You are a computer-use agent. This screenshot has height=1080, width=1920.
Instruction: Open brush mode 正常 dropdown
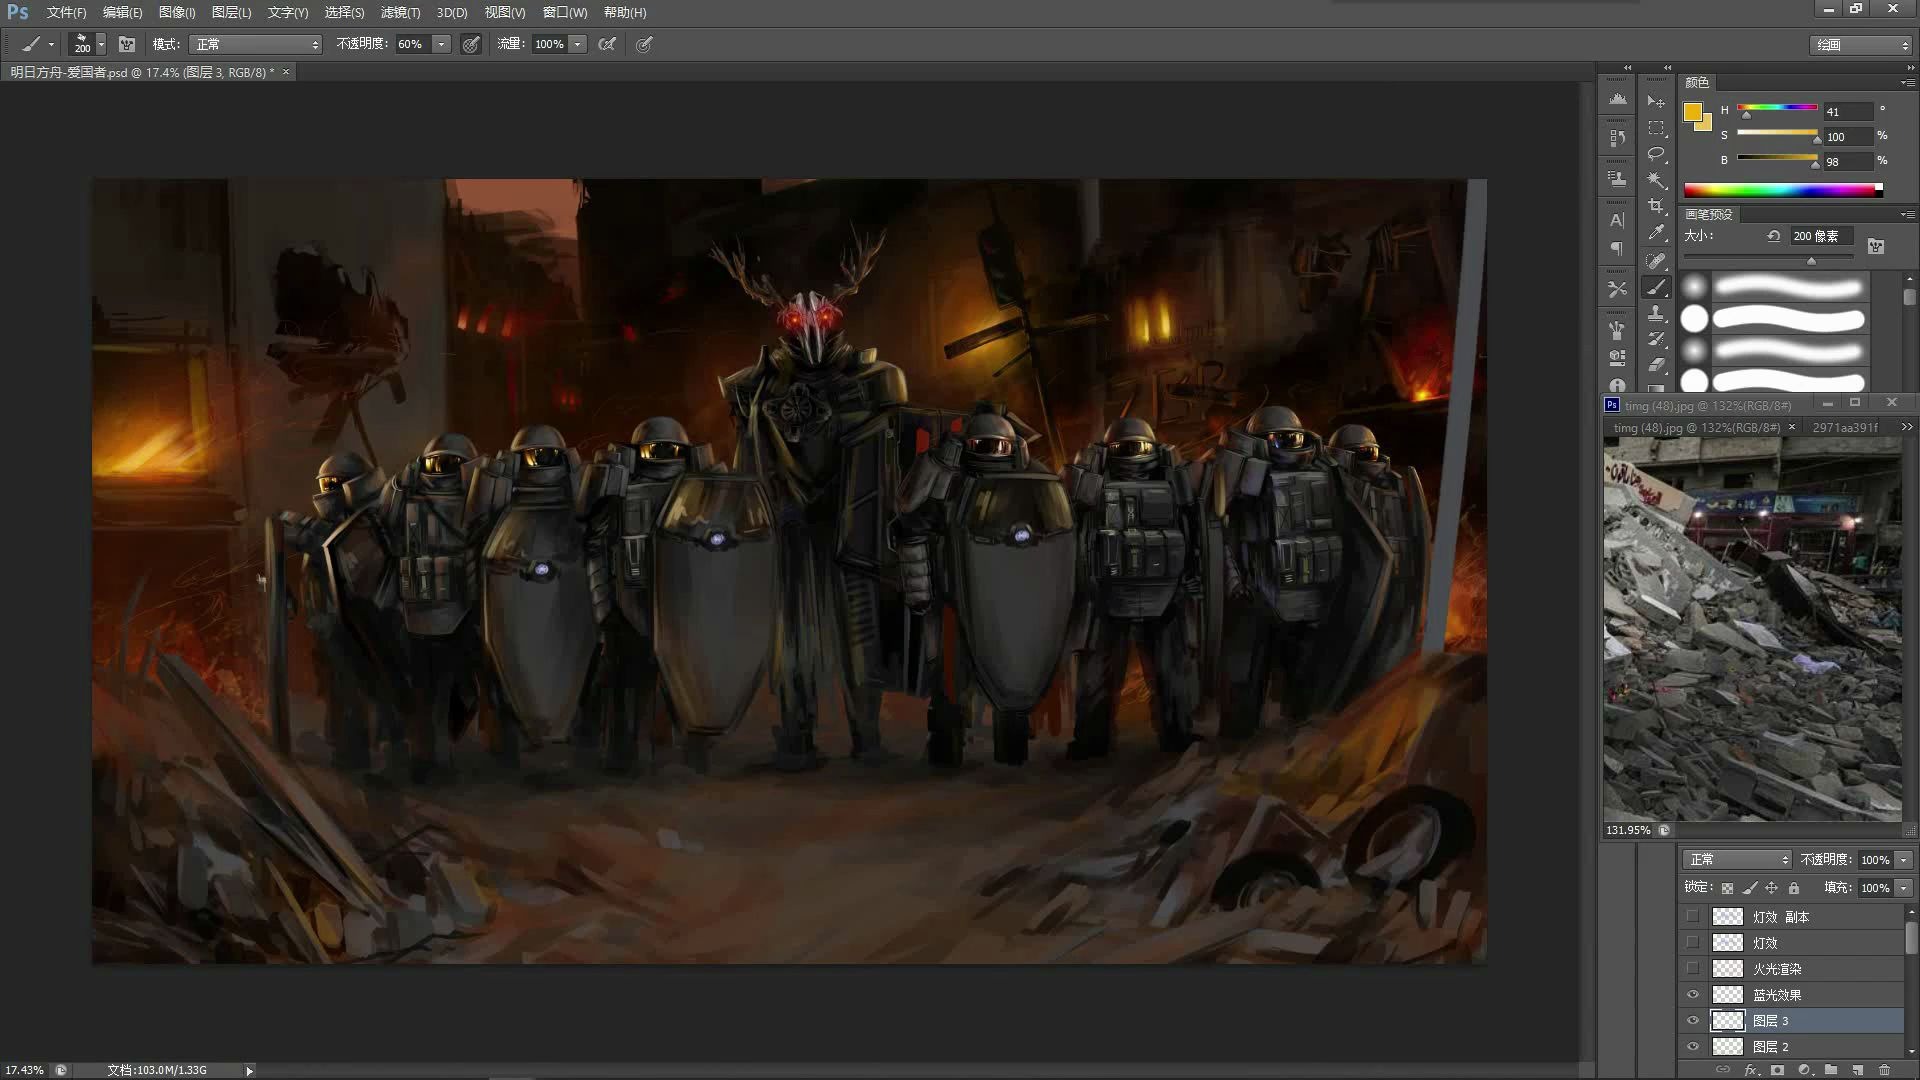[x=256, y=44]
